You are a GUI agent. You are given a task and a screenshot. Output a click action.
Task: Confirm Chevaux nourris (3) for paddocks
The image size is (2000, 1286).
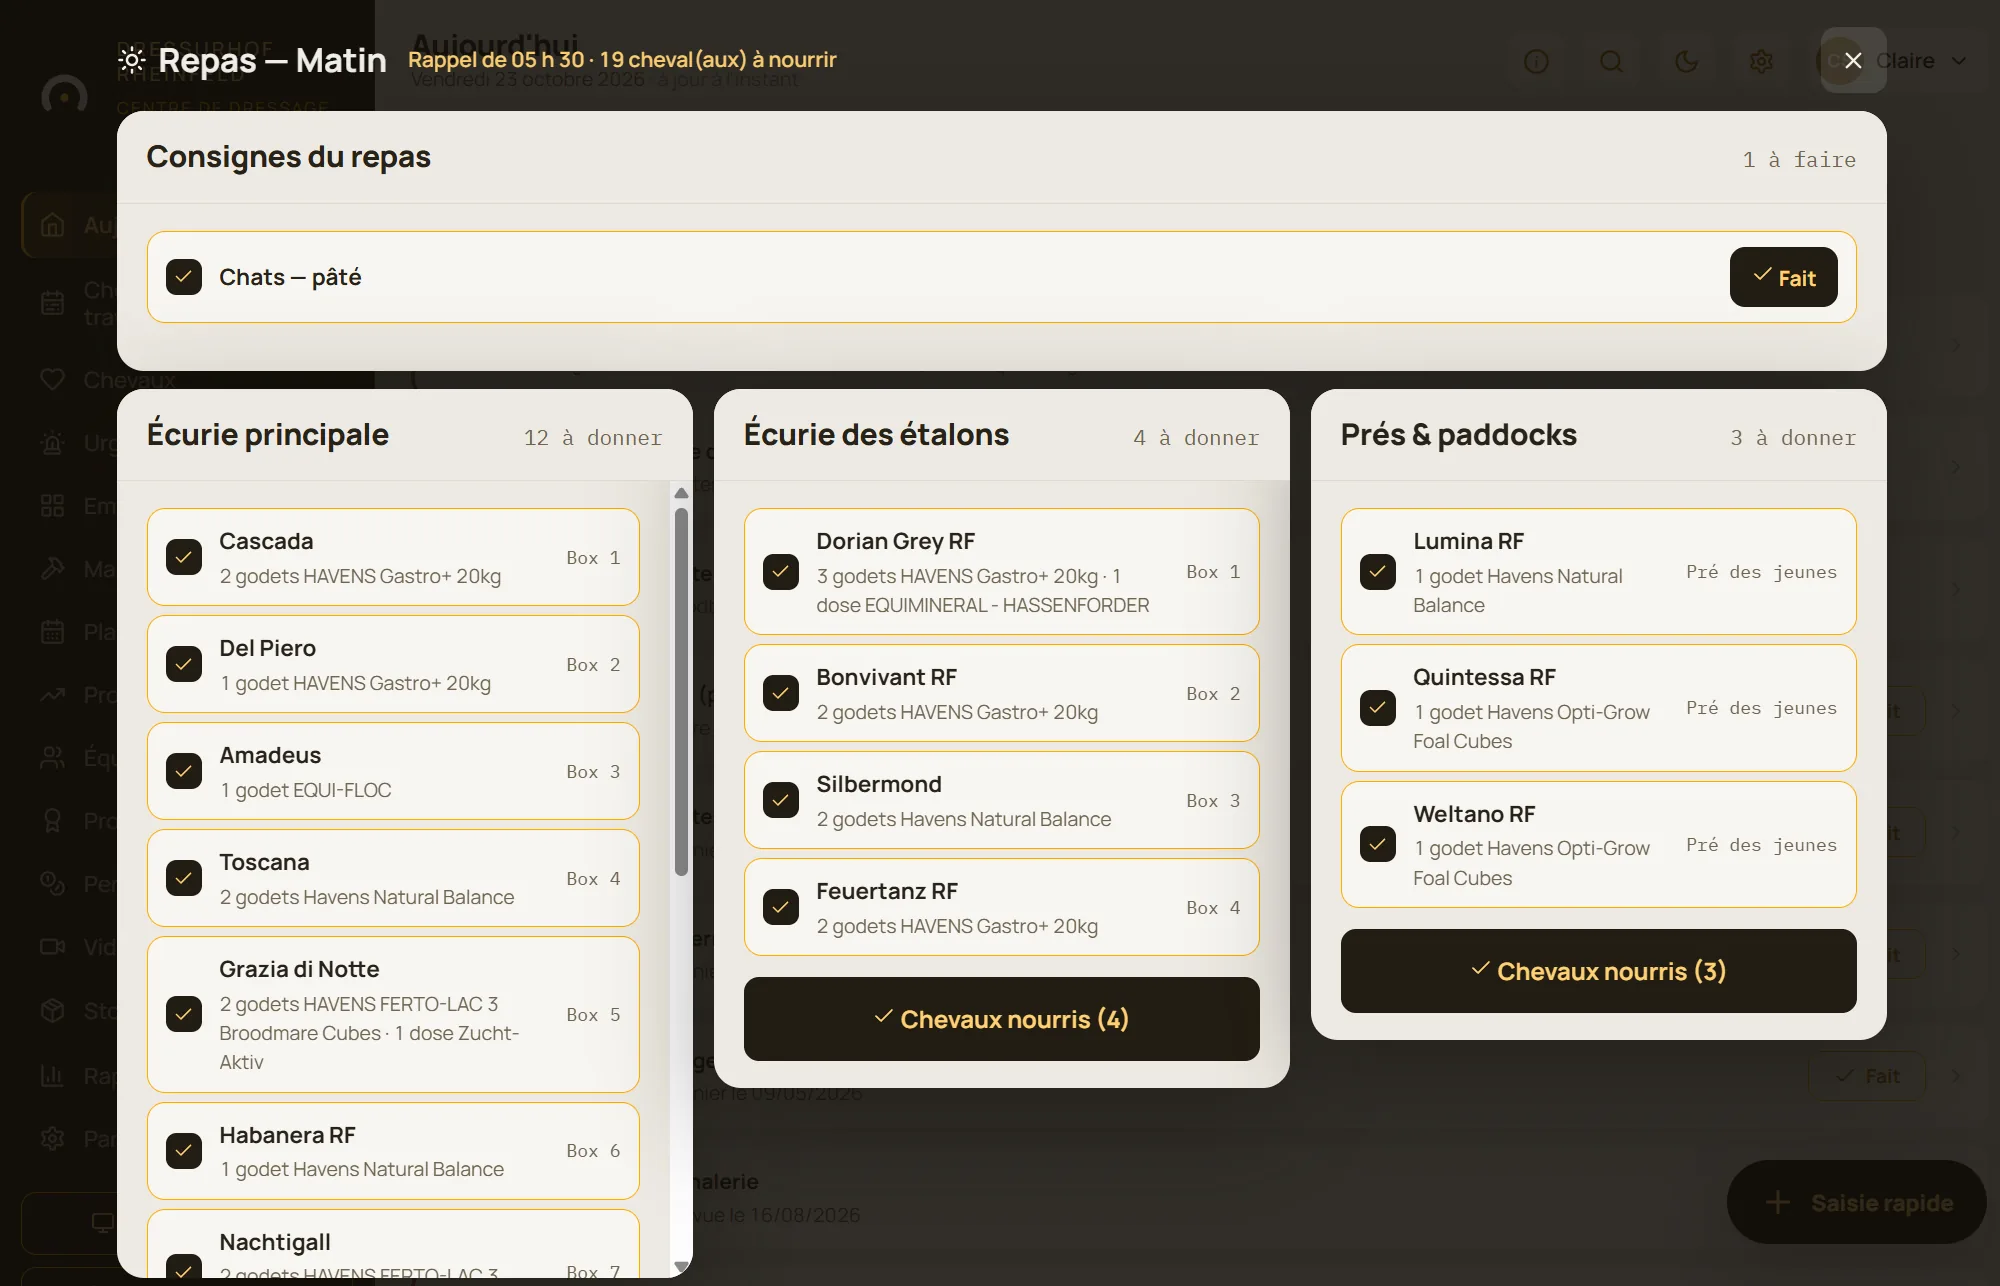(1598, 971)
